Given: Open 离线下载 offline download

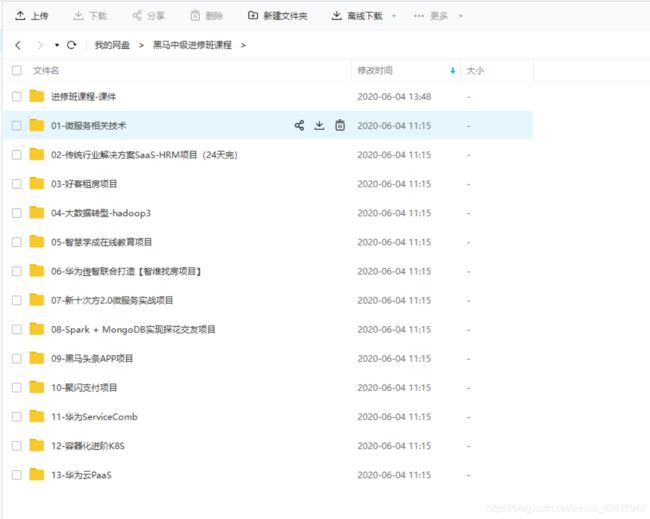Looking at the screenshot, I should pos(357,16).
